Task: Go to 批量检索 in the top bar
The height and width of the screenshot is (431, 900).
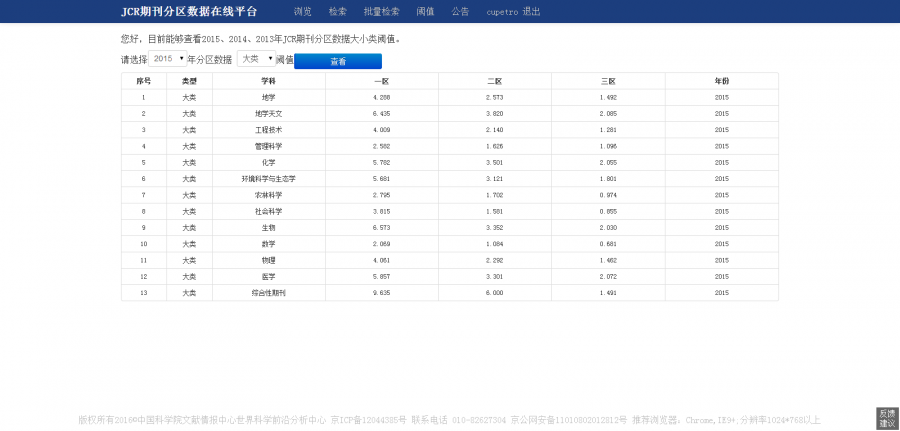Action: click(x=382, y=11)
